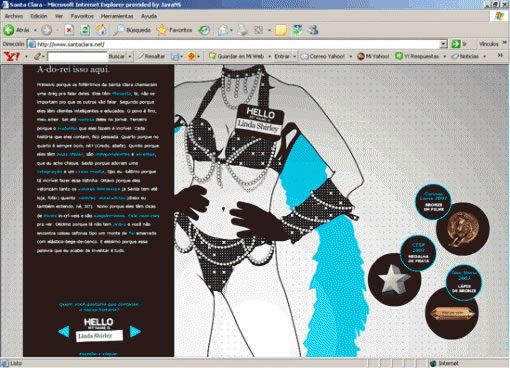Open the Archivo menu
This screenshot has height=368, width=510.
(14, 16)
